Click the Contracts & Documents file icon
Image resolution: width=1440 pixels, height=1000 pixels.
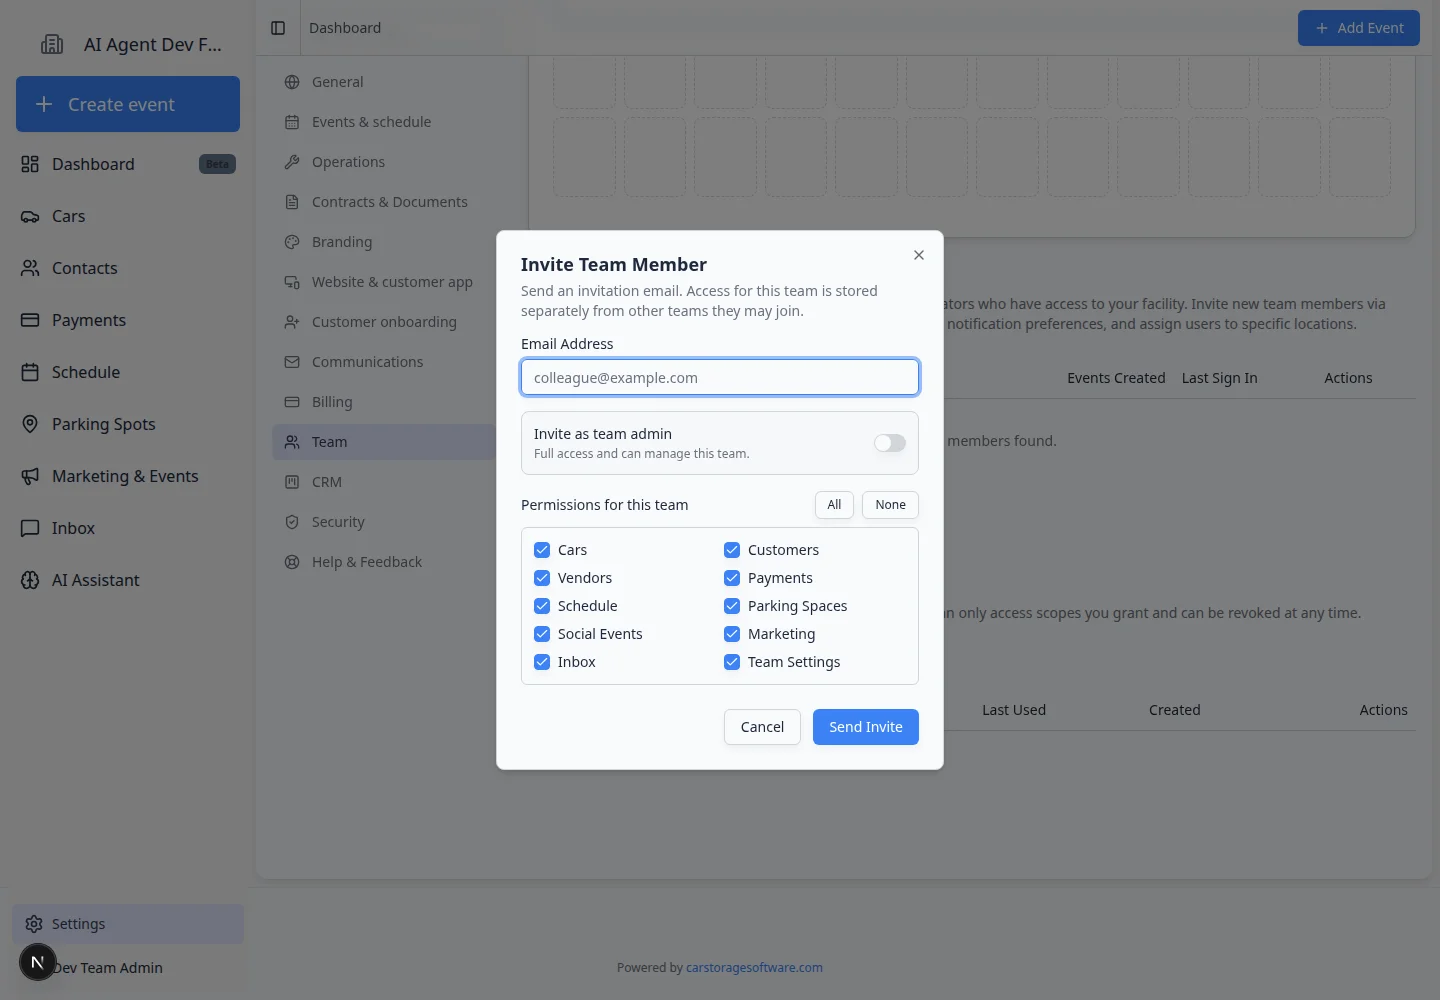coord(292,202)
